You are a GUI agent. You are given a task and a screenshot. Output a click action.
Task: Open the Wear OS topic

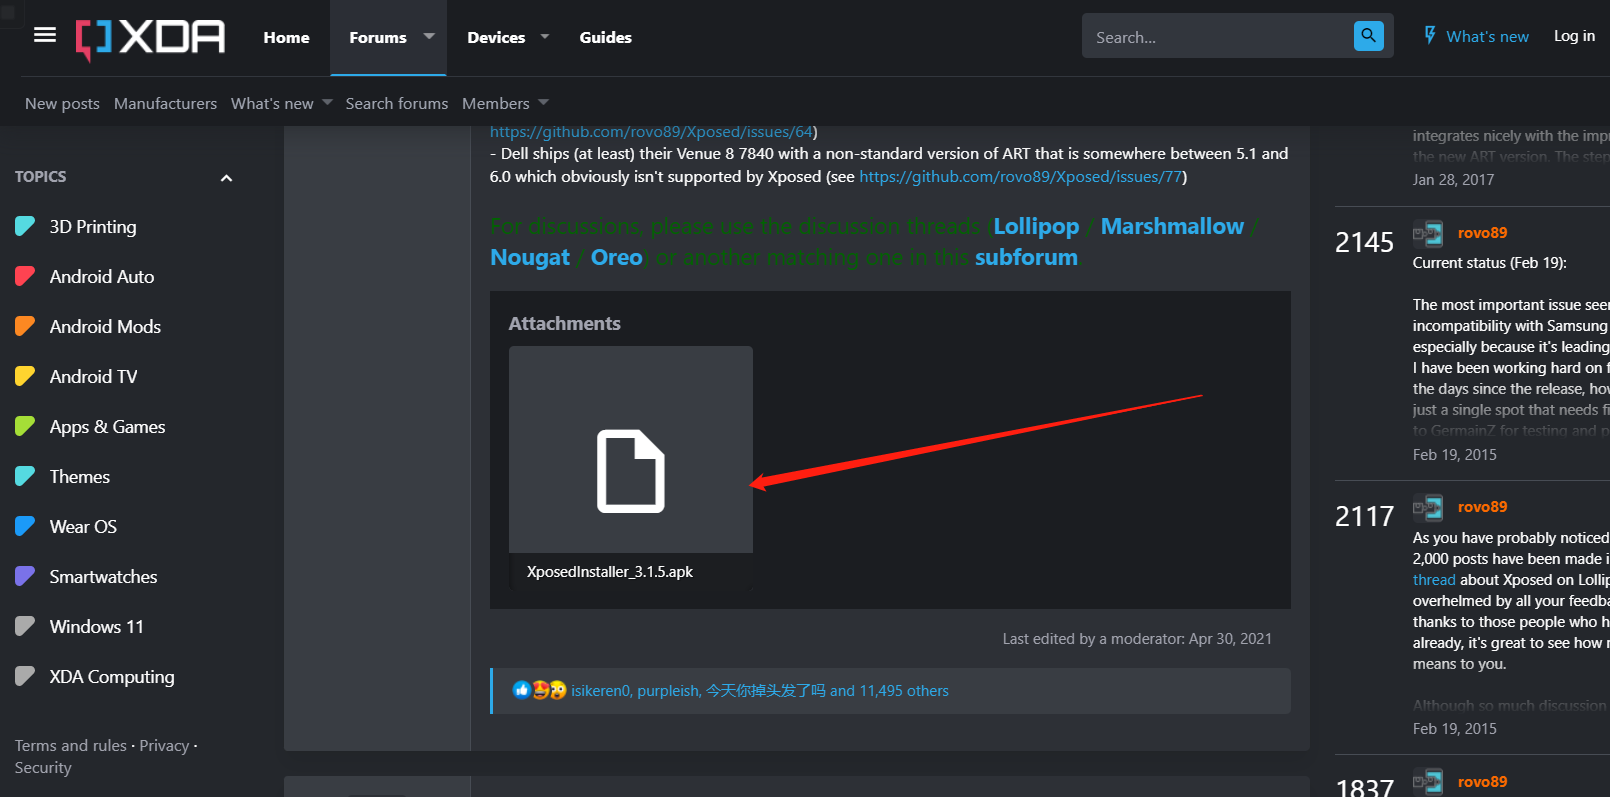pyautogui.click(x=83, y=527)
